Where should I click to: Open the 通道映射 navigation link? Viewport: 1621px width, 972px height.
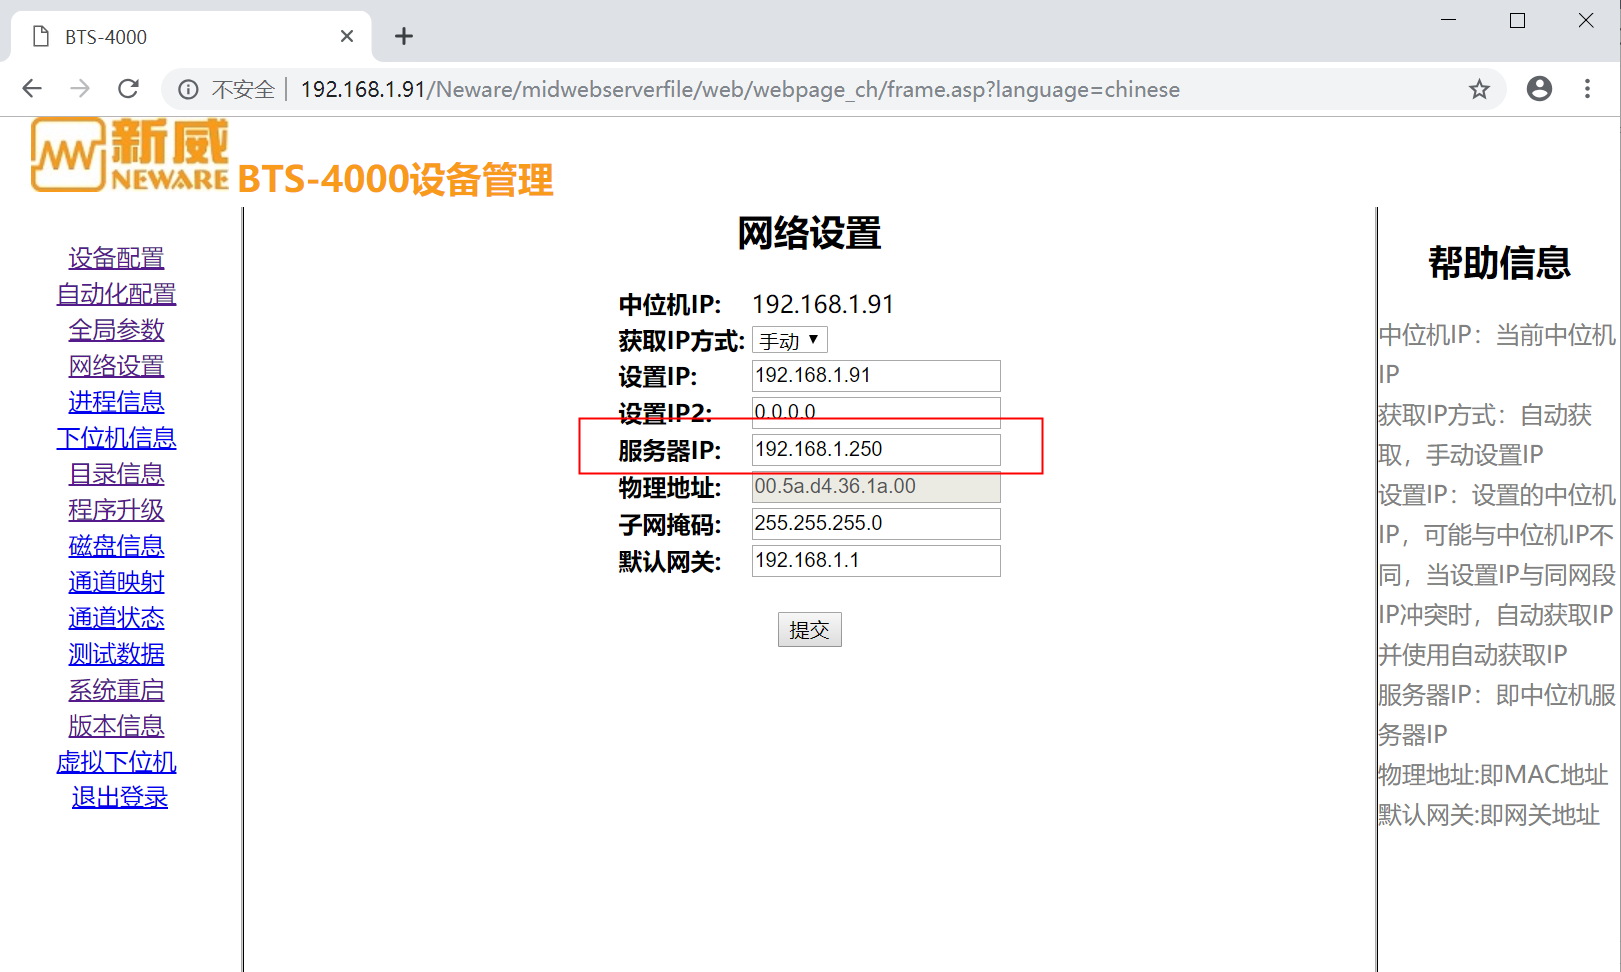click(x=116, y=582)
